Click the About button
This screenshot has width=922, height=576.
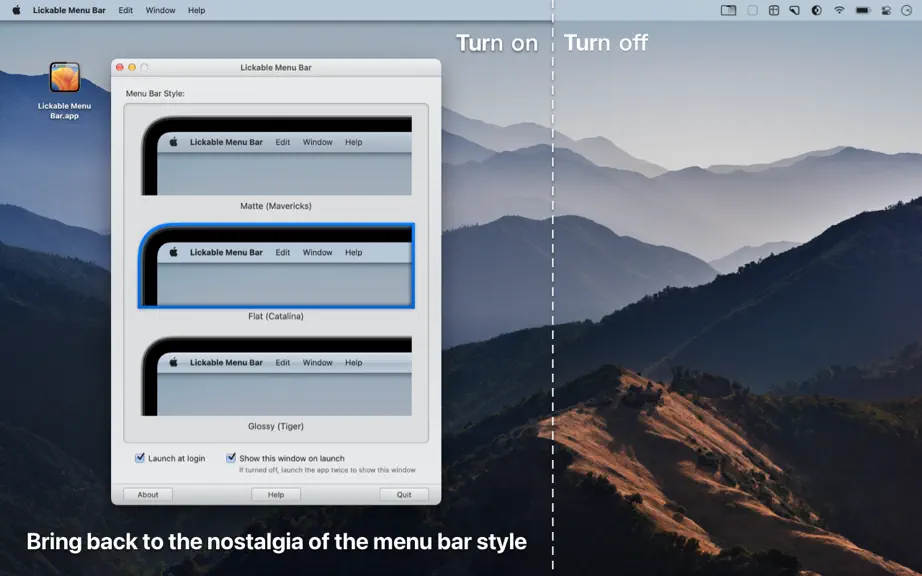tap(148, 494)
